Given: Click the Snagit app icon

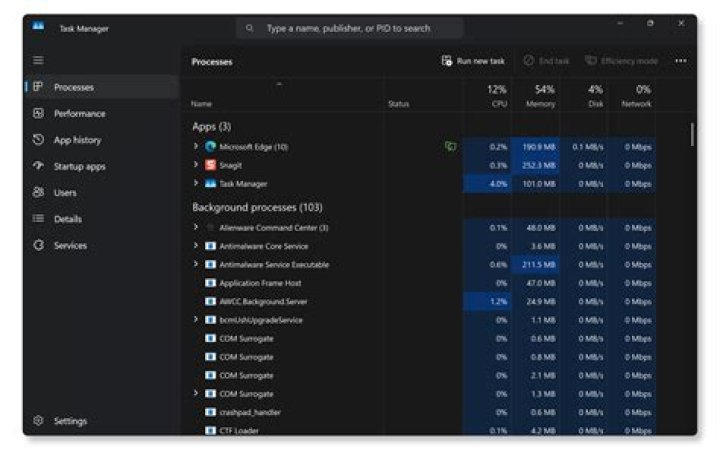Looking at the screenshot, I should coord(210,165).
